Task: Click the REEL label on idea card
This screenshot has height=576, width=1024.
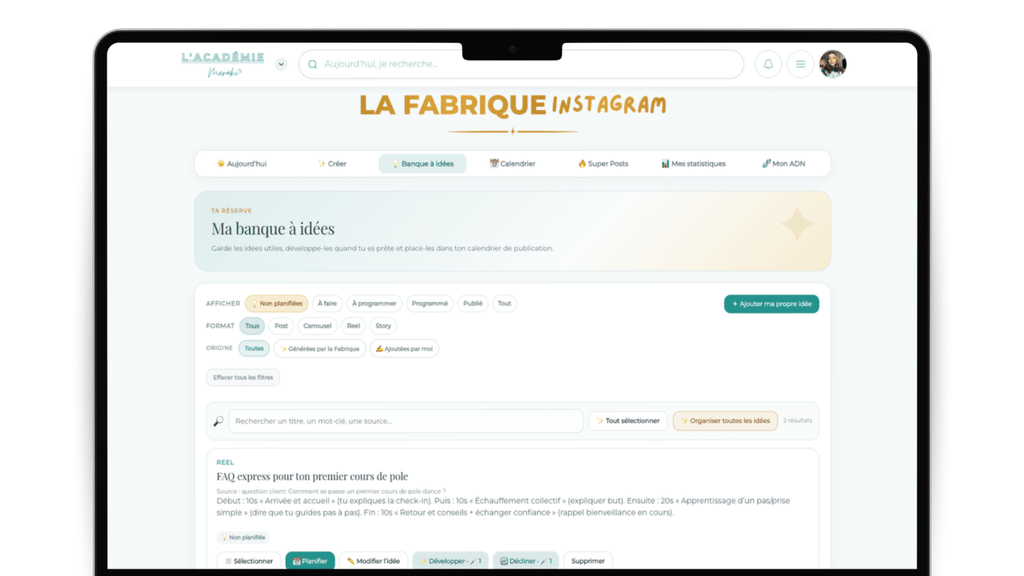Action: (x=225, y=462)
